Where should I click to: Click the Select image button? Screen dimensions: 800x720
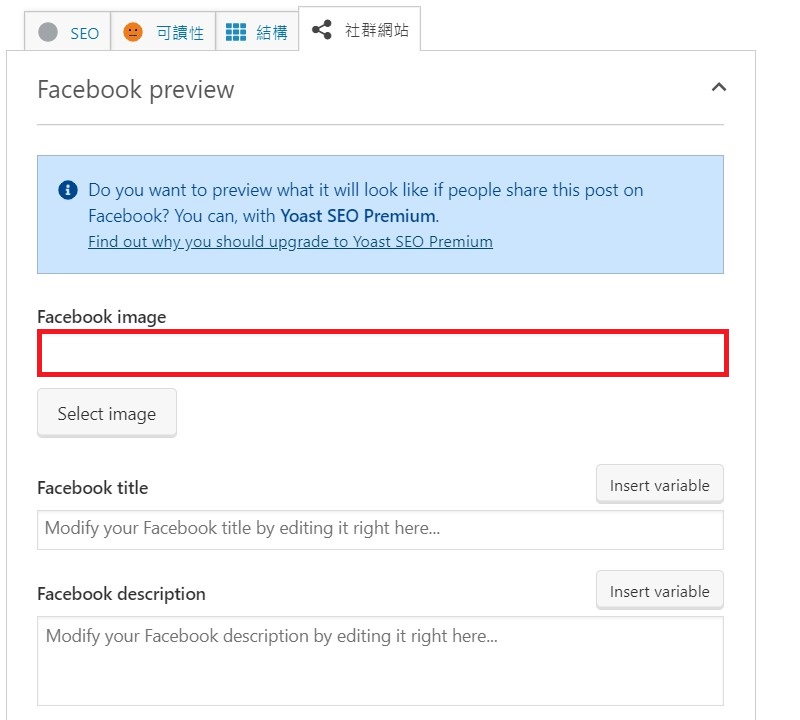tap(106, 413)
